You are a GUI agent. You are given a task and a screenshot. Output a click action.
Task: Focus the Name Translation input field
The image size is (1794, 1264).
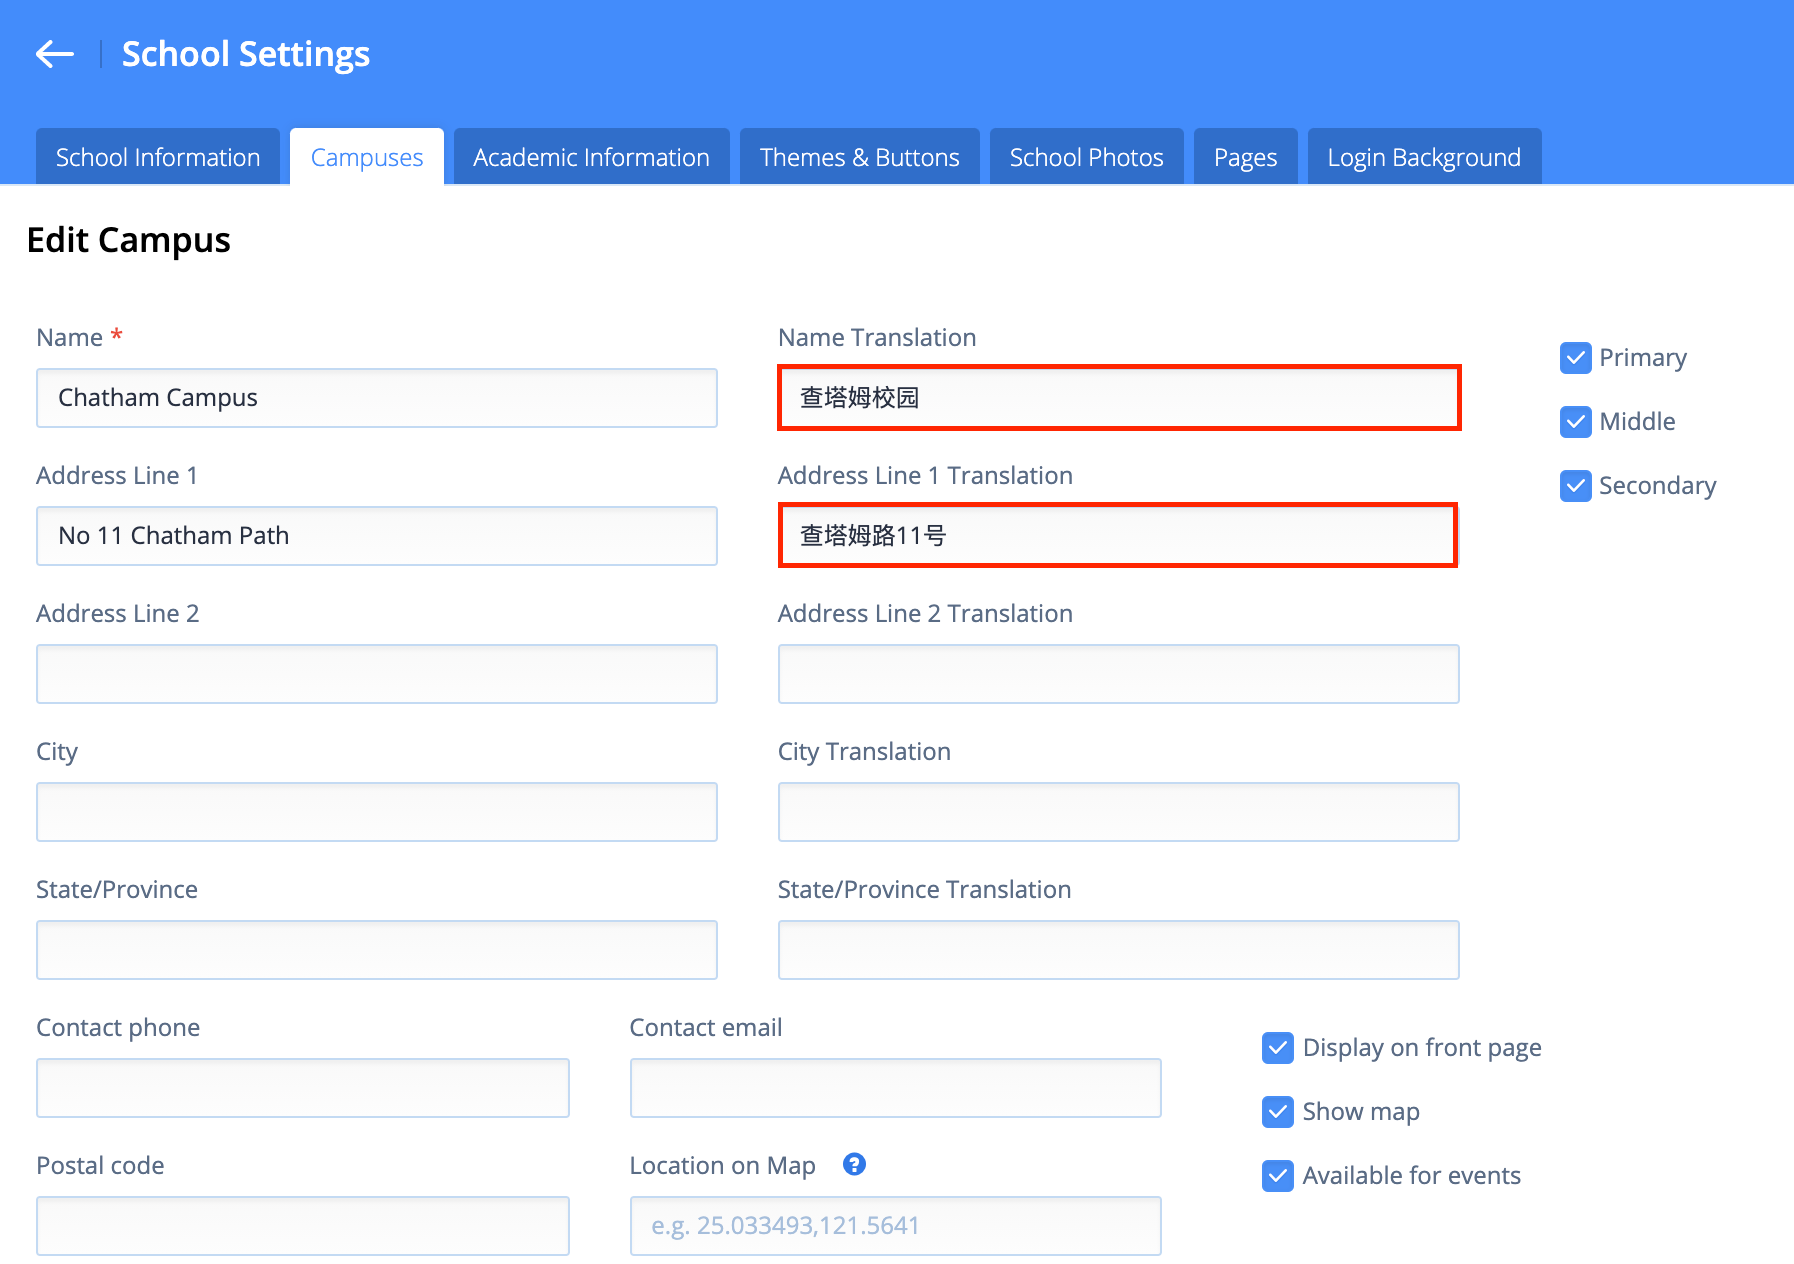point(1118,398)
